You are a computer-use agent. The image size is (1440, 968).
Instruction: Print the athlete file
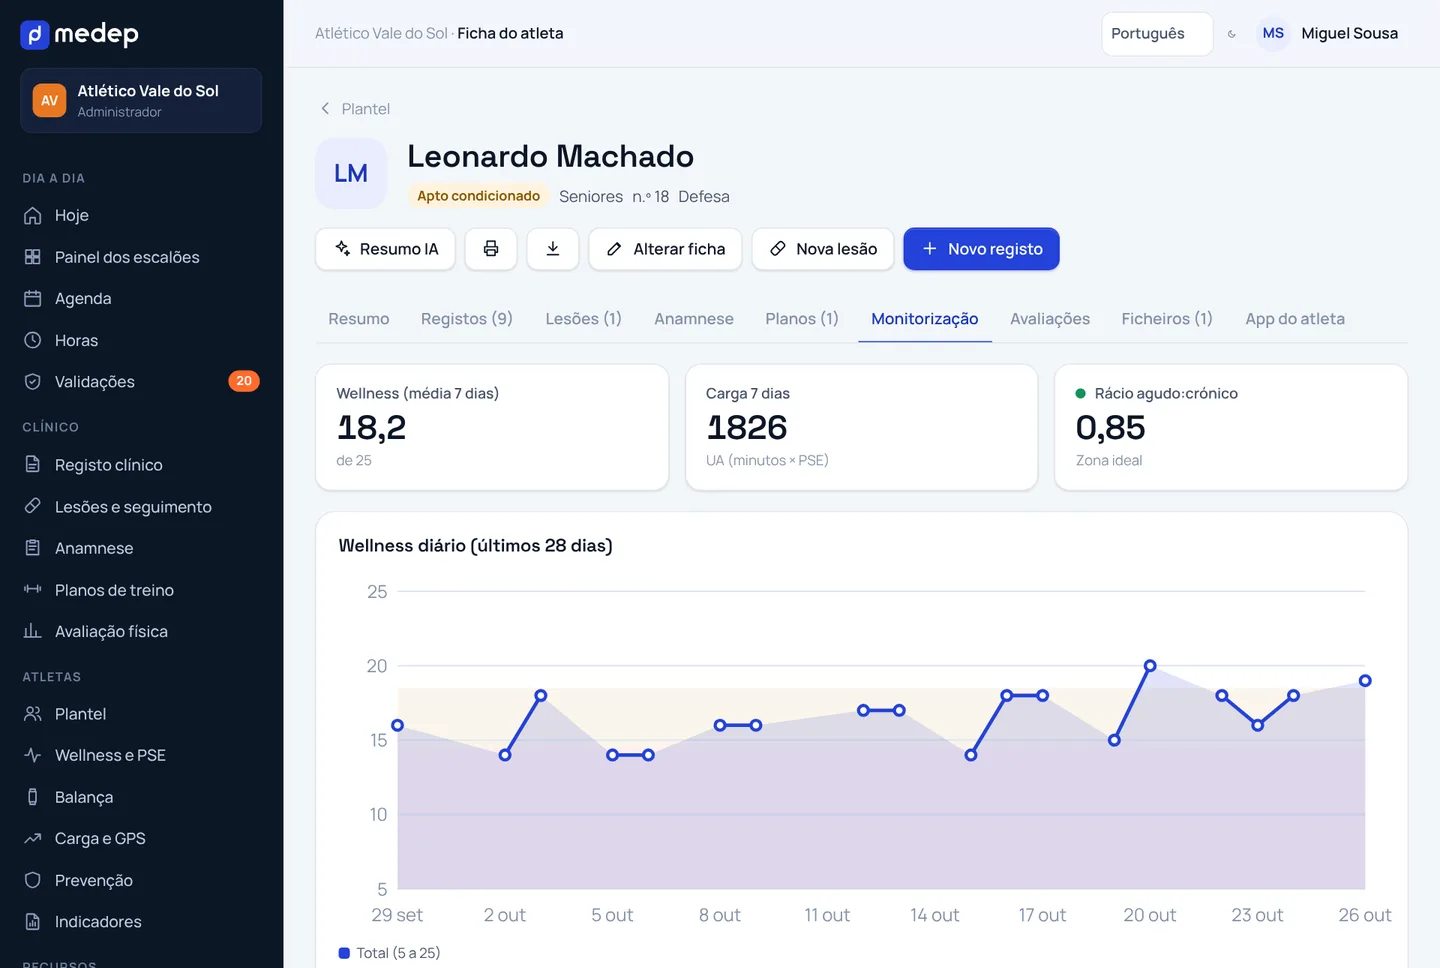[491, 249]
